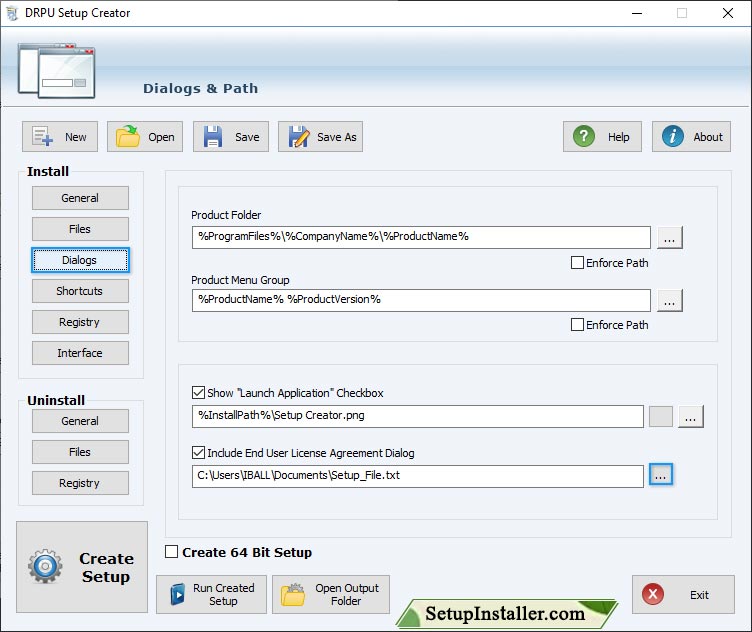Edit the Product Folder path field
Screen dimensions: 752x632
click(x=421, y=237)
